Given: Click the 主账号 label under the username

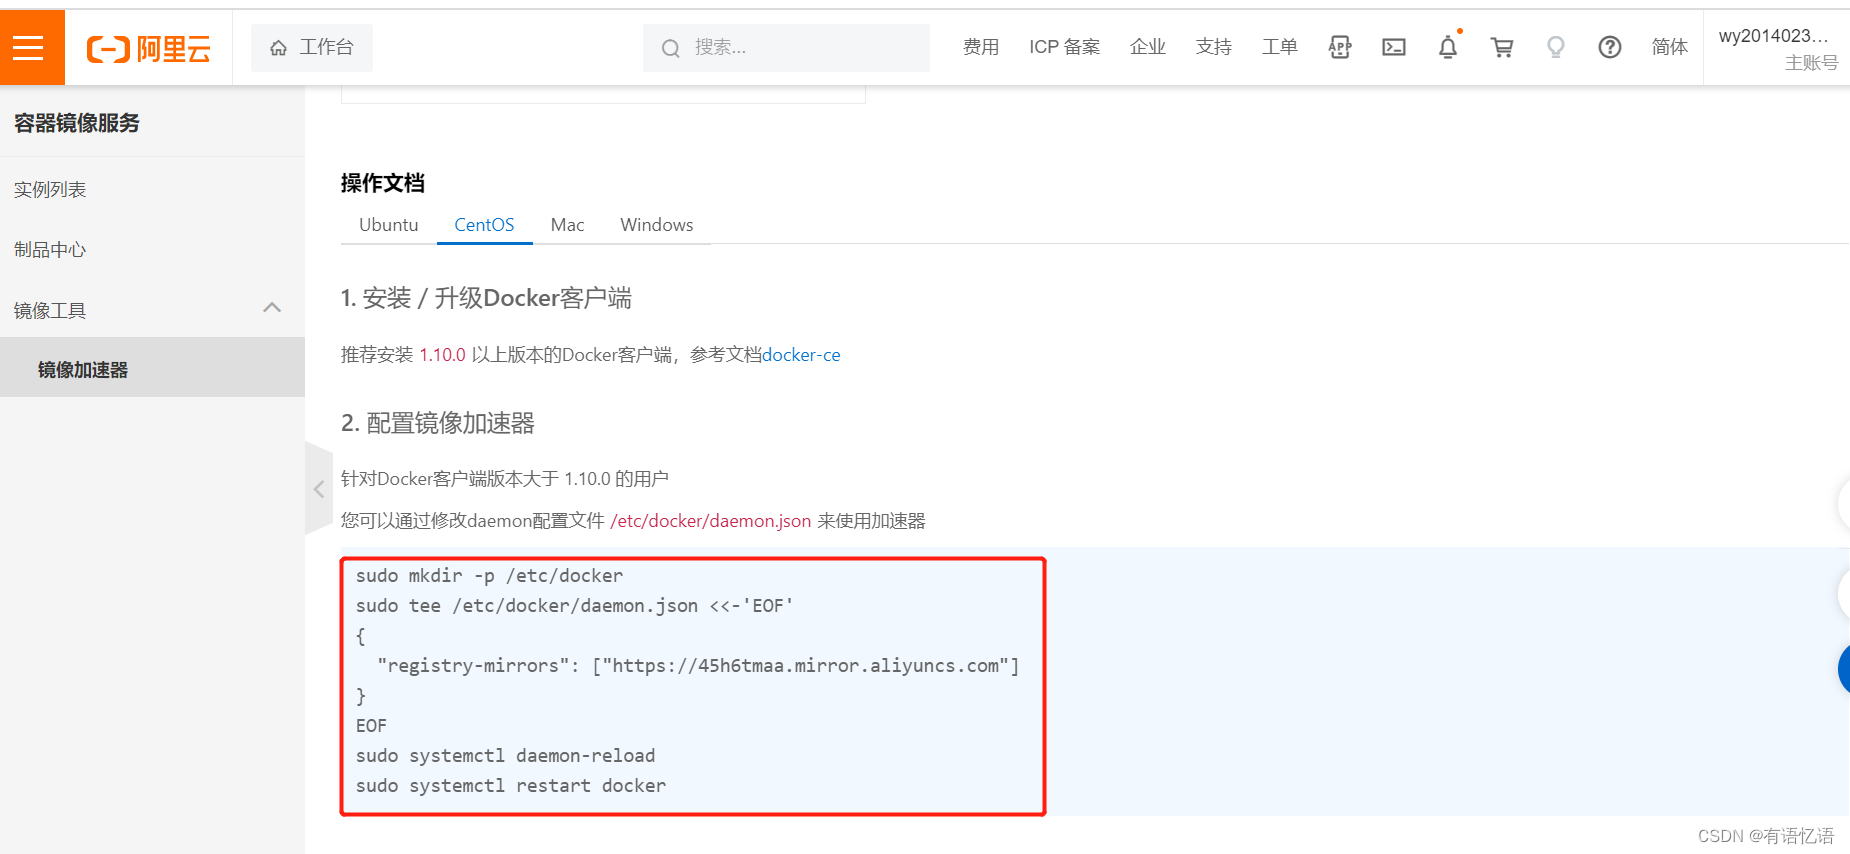Looking at the screenshot, I should (1811, 63).
